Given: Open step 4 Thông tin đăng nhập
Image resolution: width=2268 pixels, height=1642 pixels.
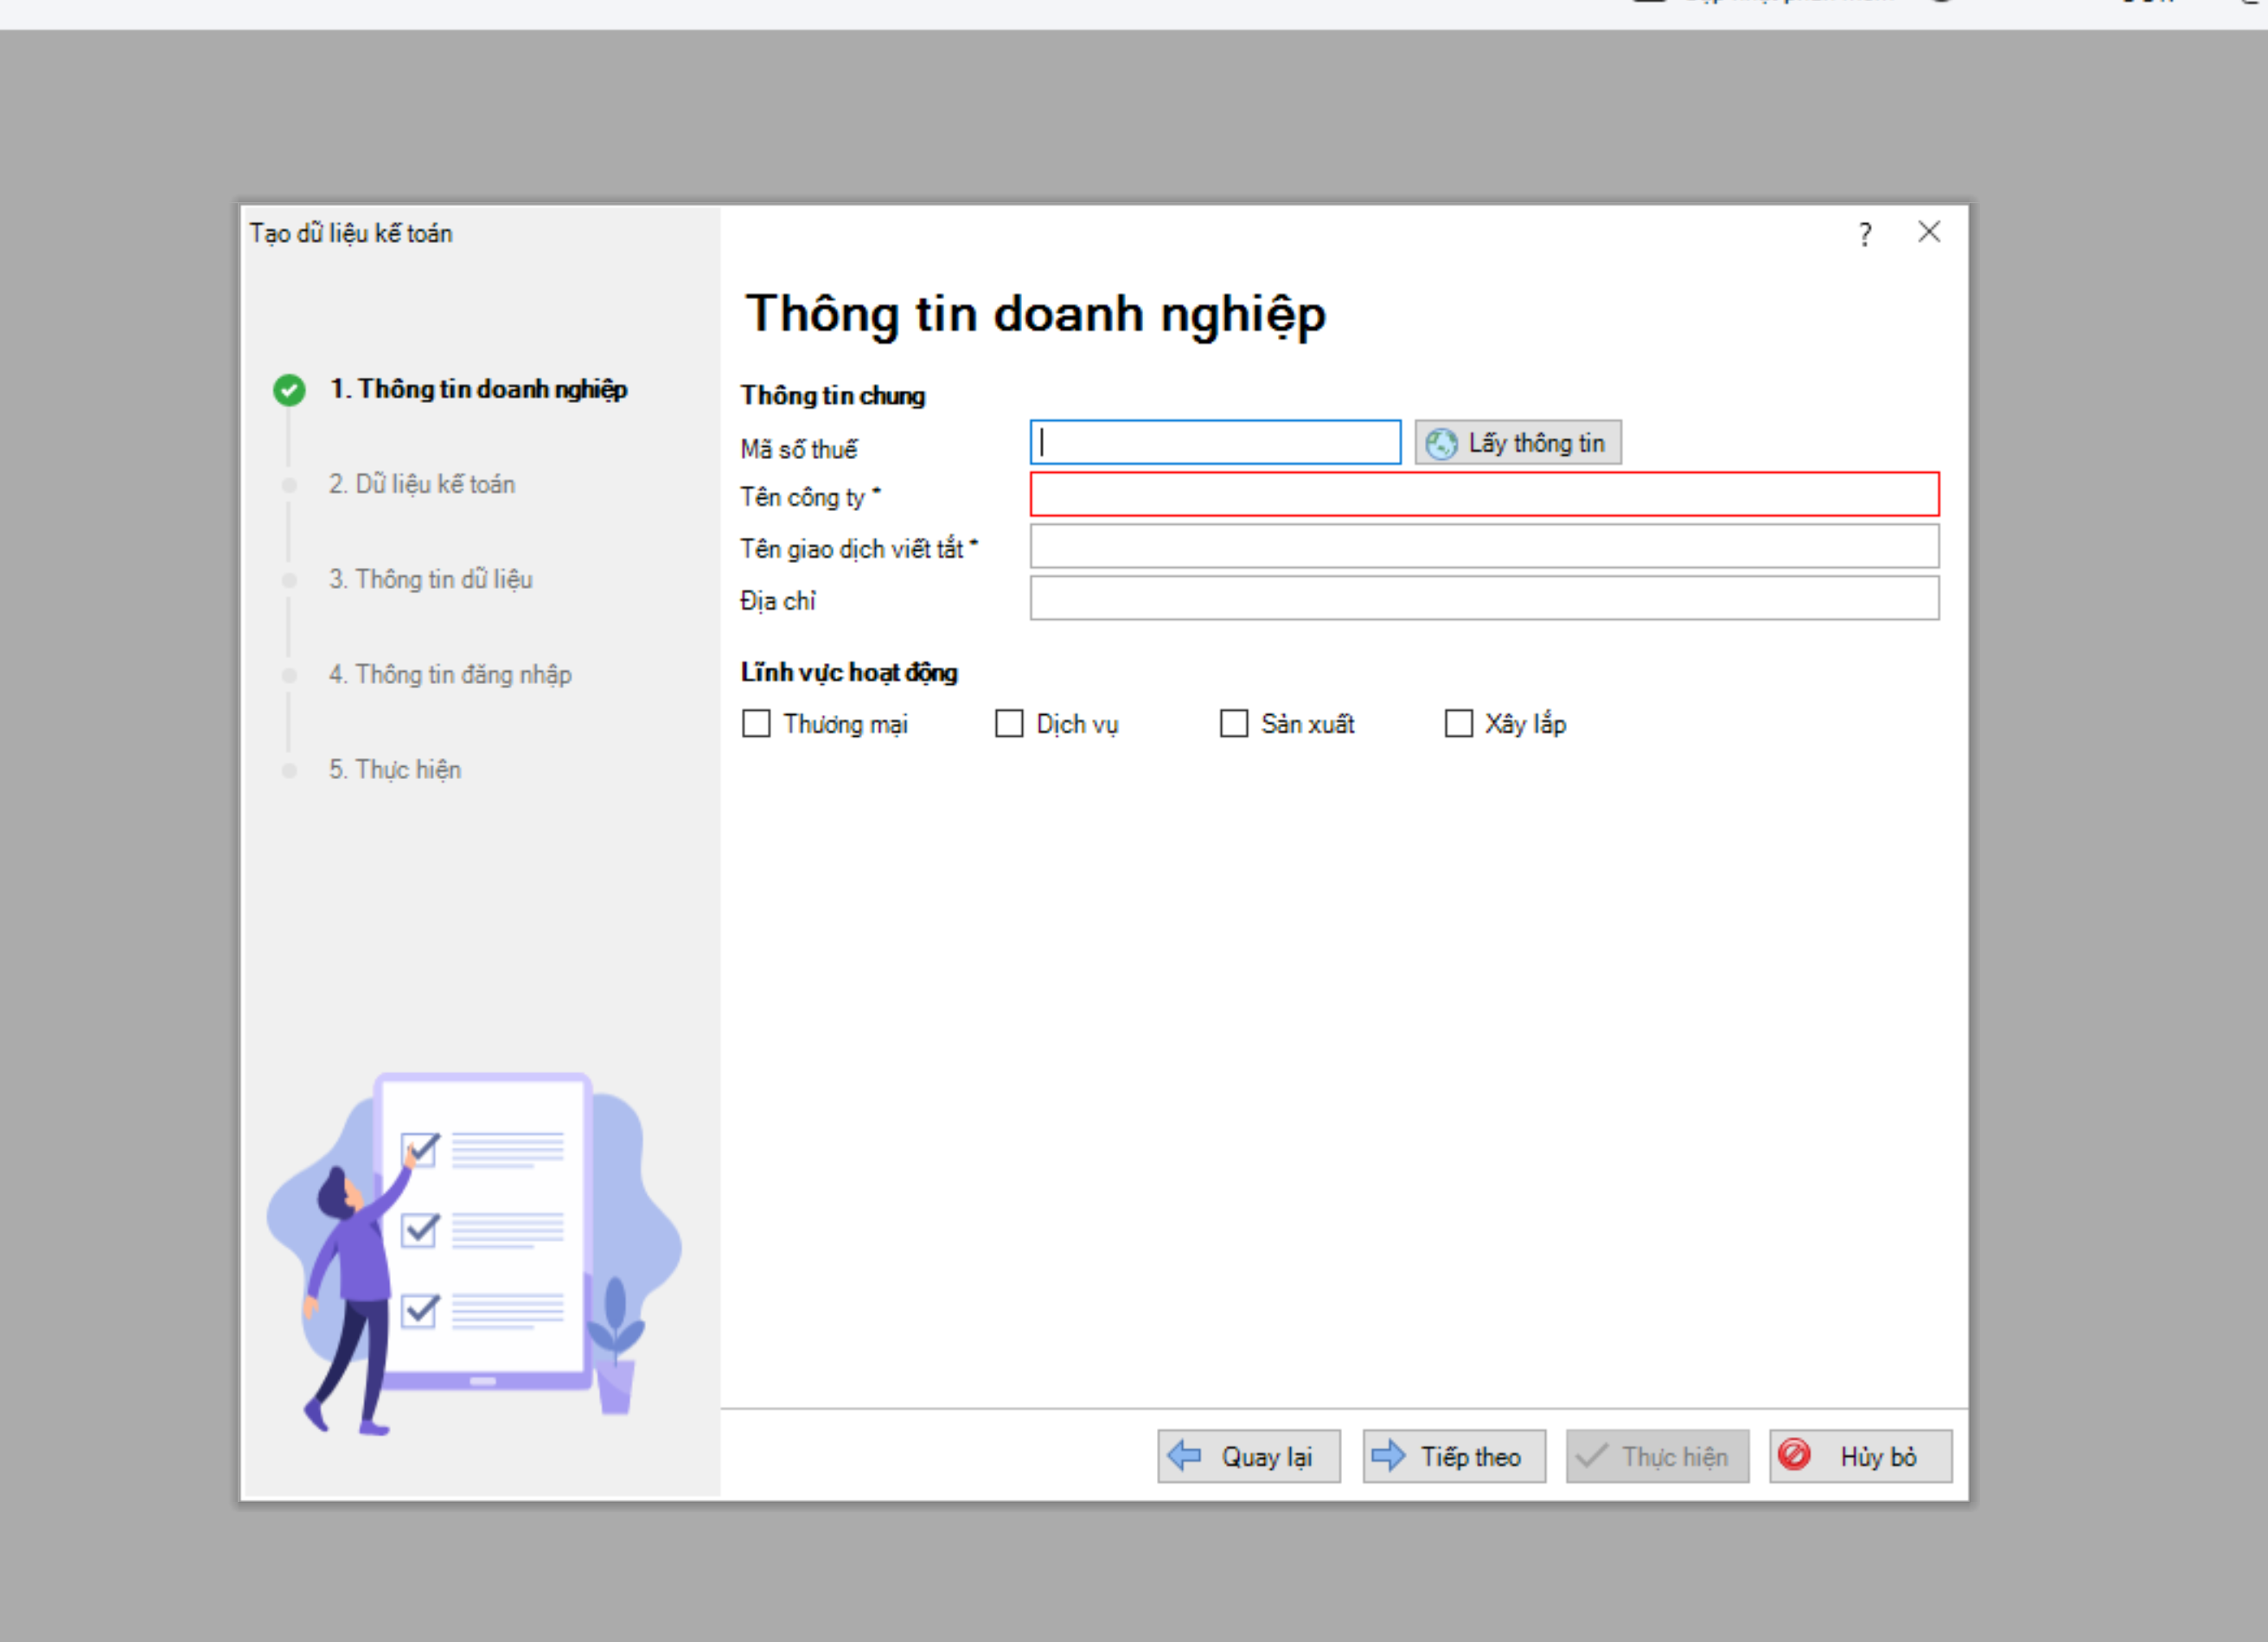Looking at the screenshot, I should pos(450,674).
